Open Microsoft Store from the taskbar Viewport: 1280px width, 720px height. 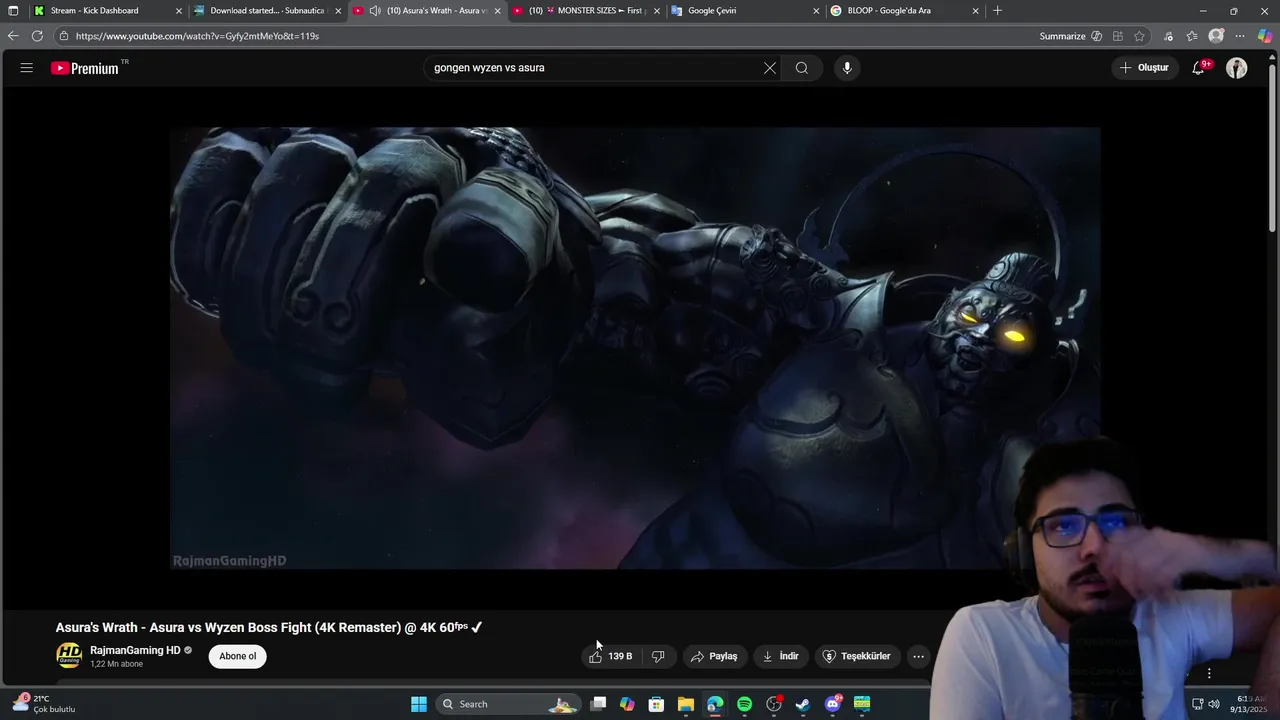tap(656, 704)
